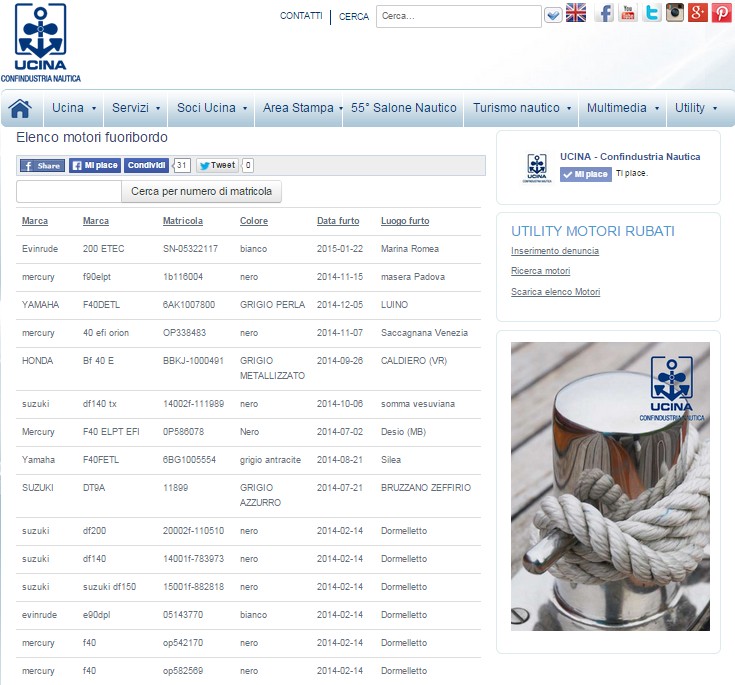Switch language with UK flag icon
Image resolution: width=735 pixels, height=685 pixels.
(x=576, y=13)
